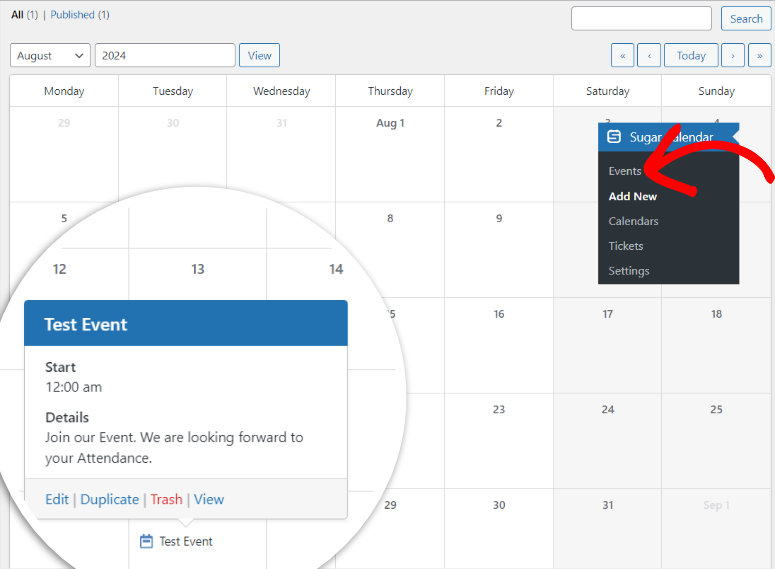Open the August month dropdown
Screen dimensions: 775x569
click(x=50, y=55)
